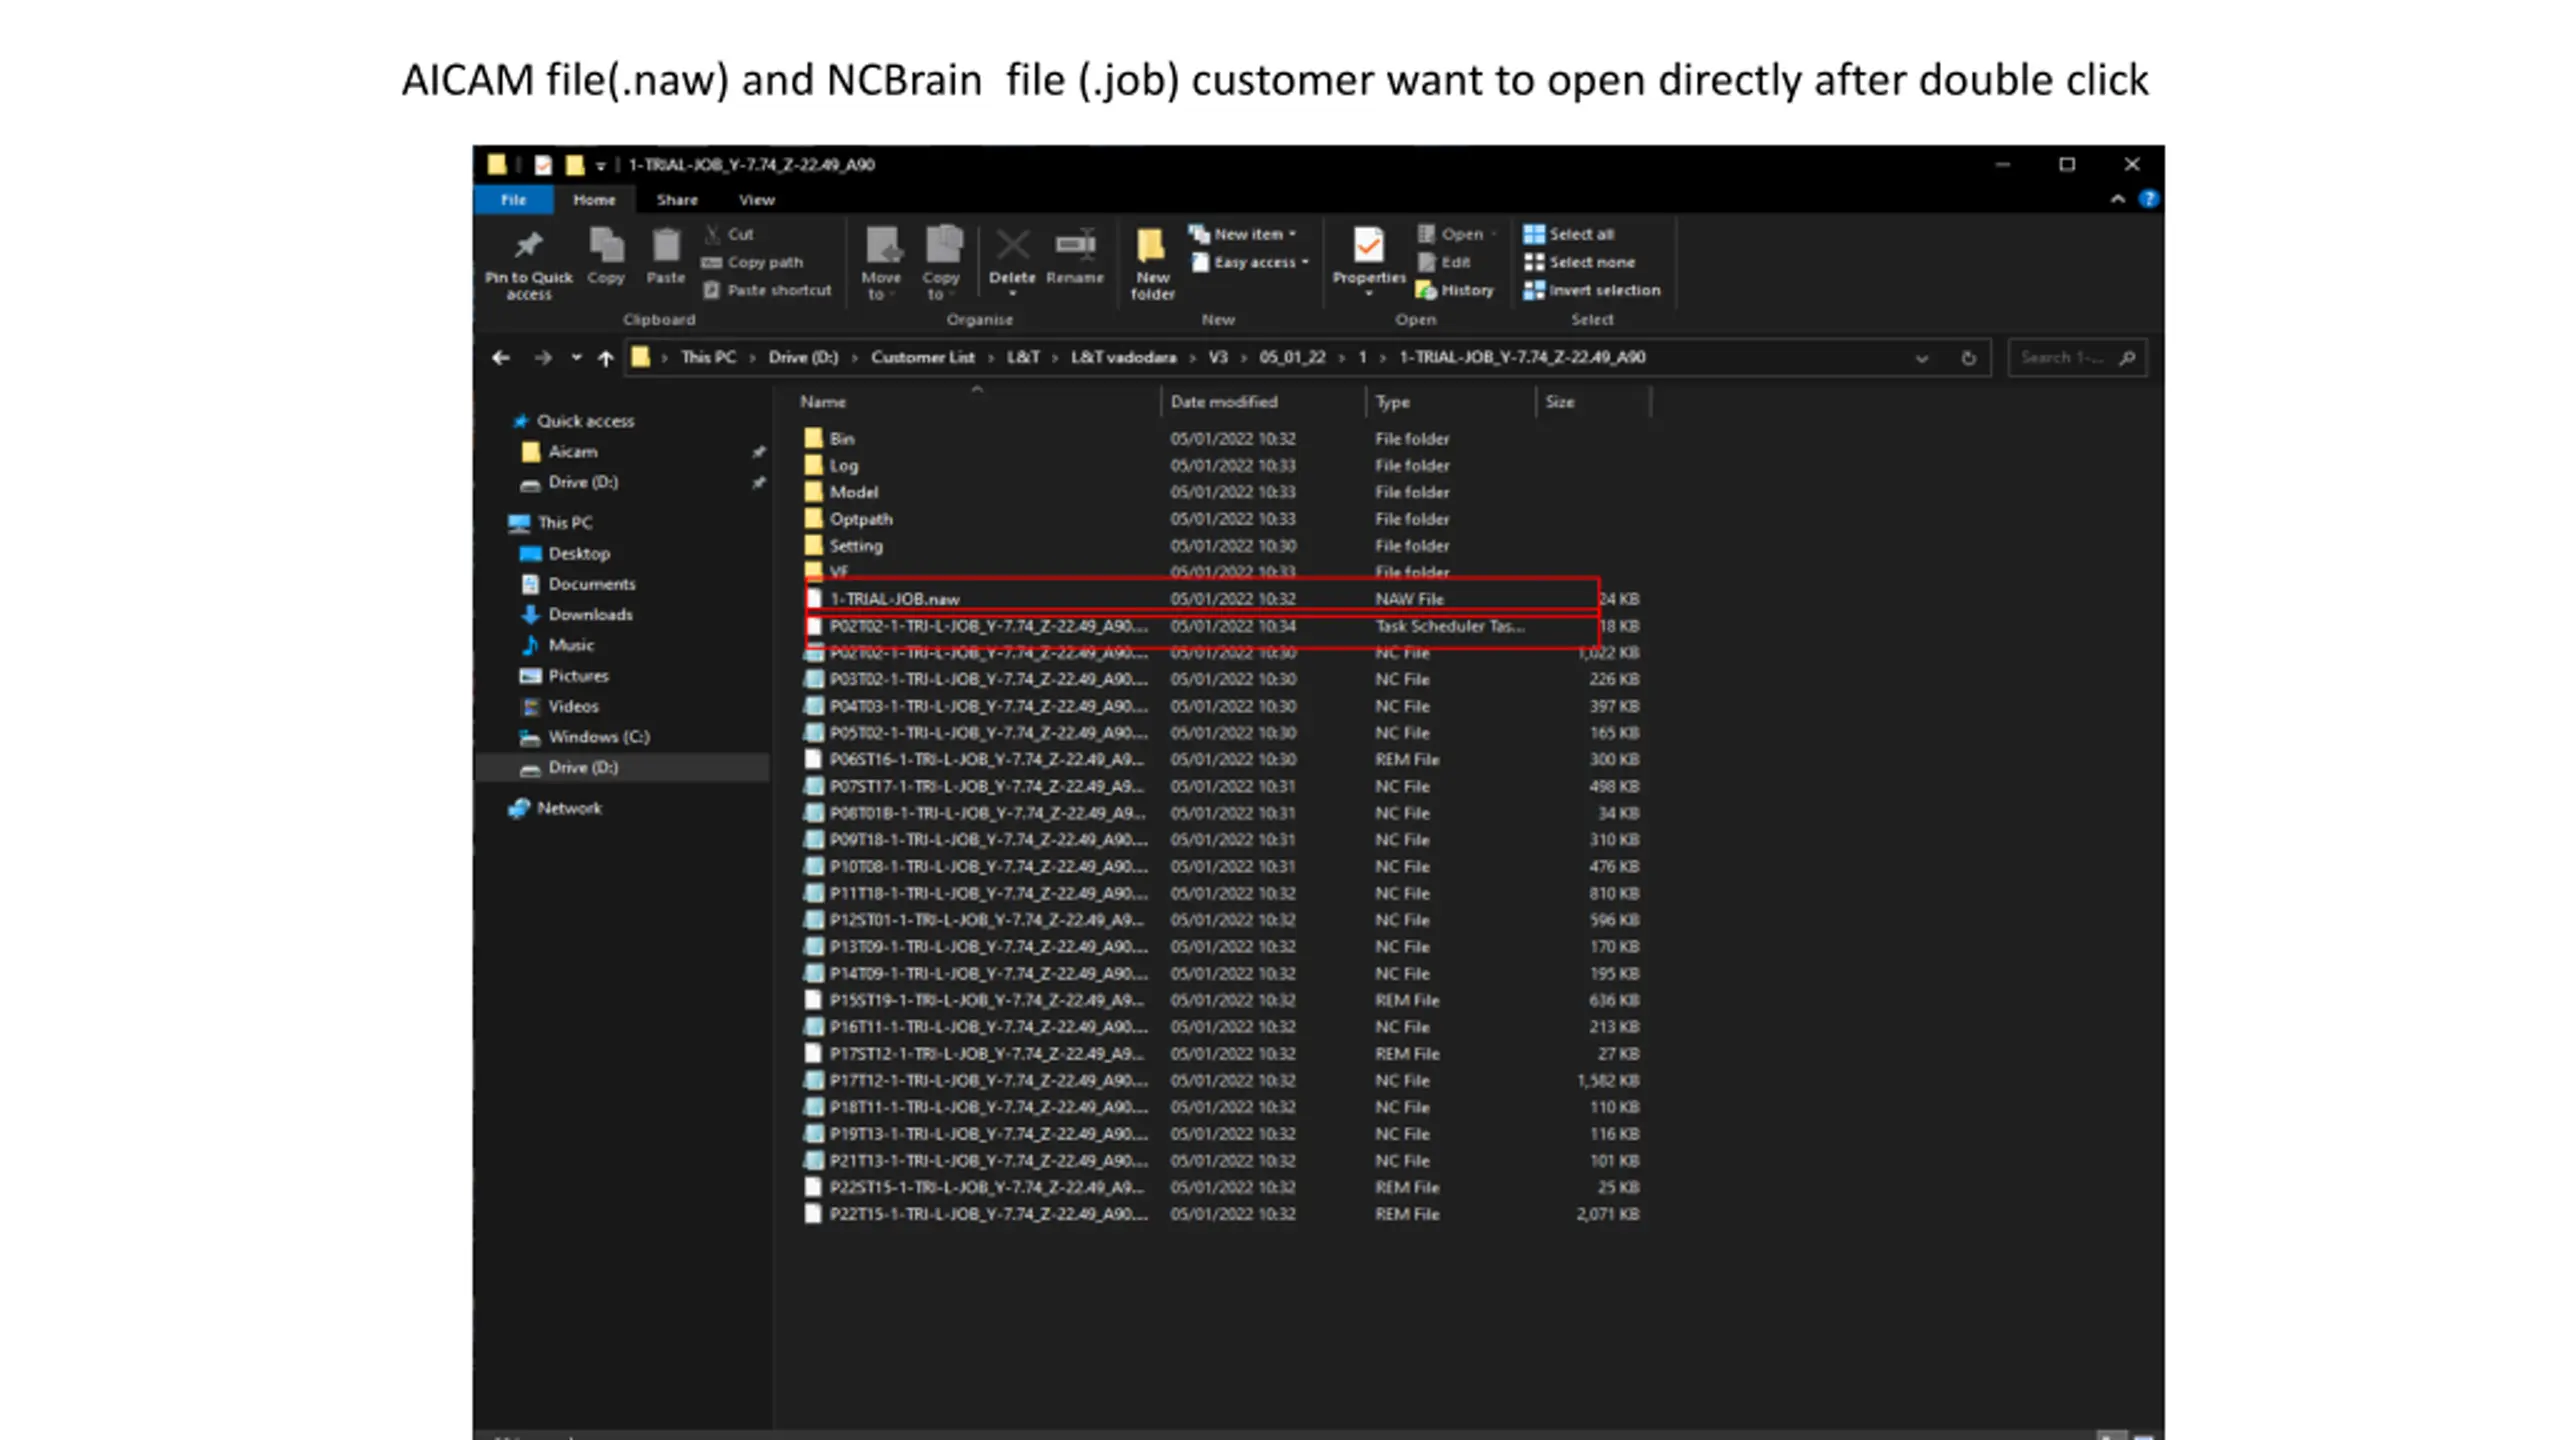The height and width of the screenshot is (1440, 2560).
Task: Open Quick Access Toolbar customize dropdown
Action: click(600, 166)
